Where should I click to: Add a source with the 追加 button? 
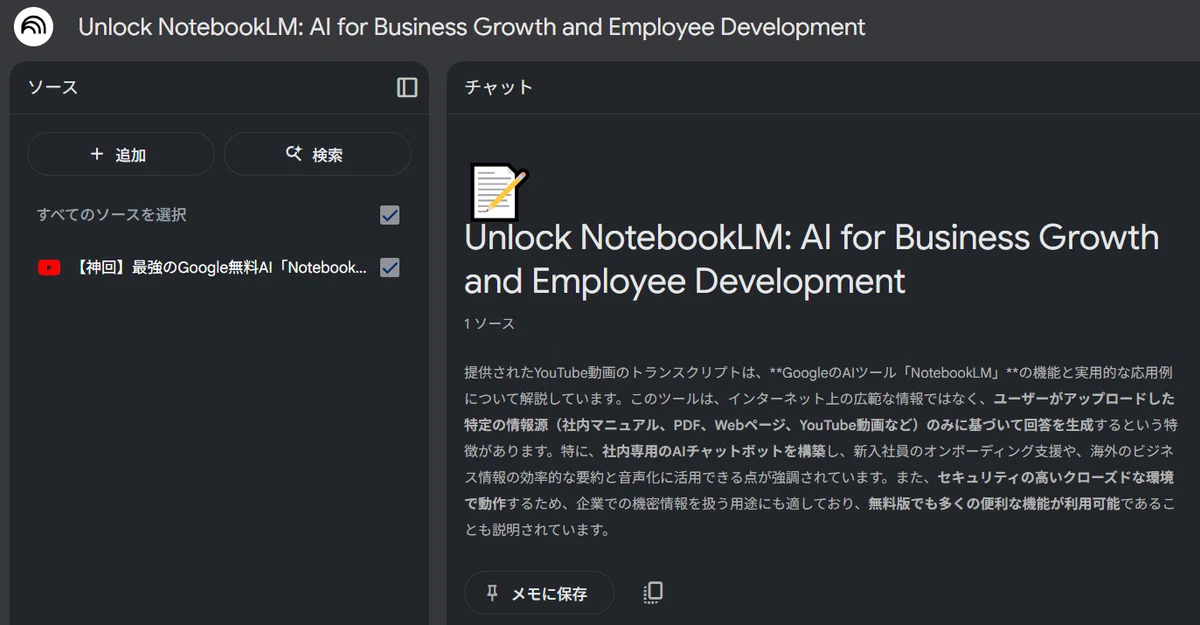point(121,154)
